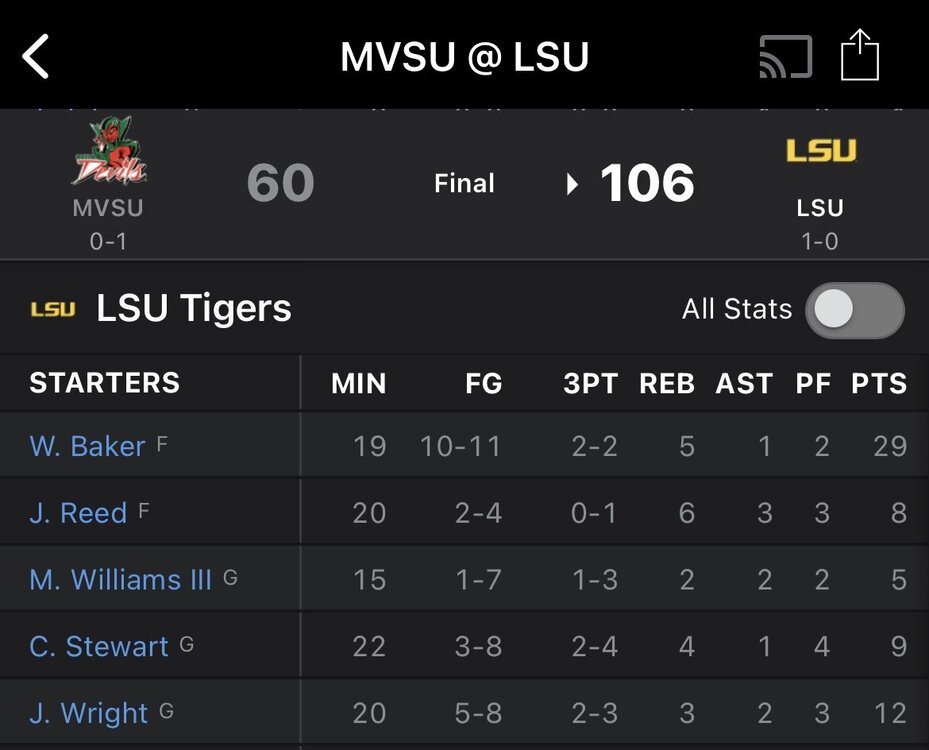This screenshot has height=750, width=929.
Task: Tap the back arrow icon
Action: click(x=37, y=56)
